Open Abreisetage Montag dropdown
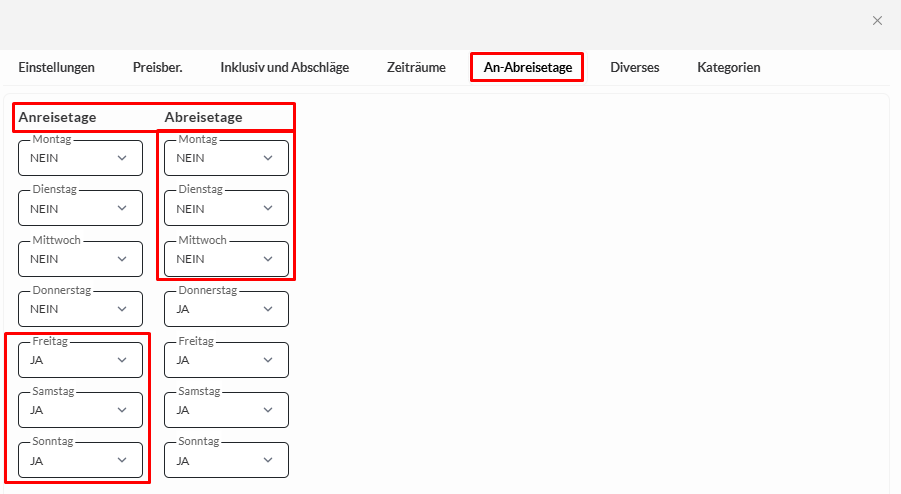 (226, 158)
